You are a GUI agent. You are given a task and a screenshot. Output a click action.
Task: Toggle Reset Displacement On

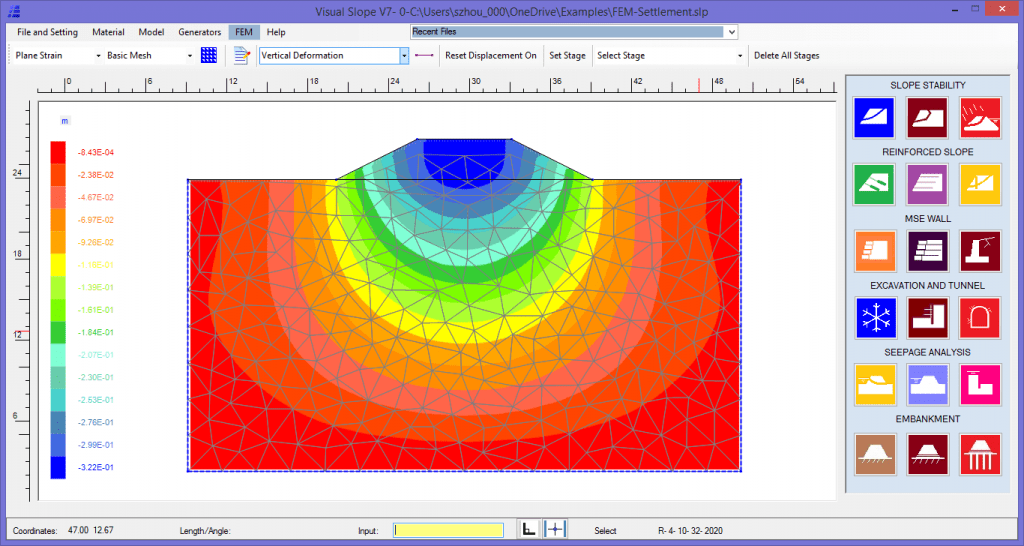tap(491, 56)
